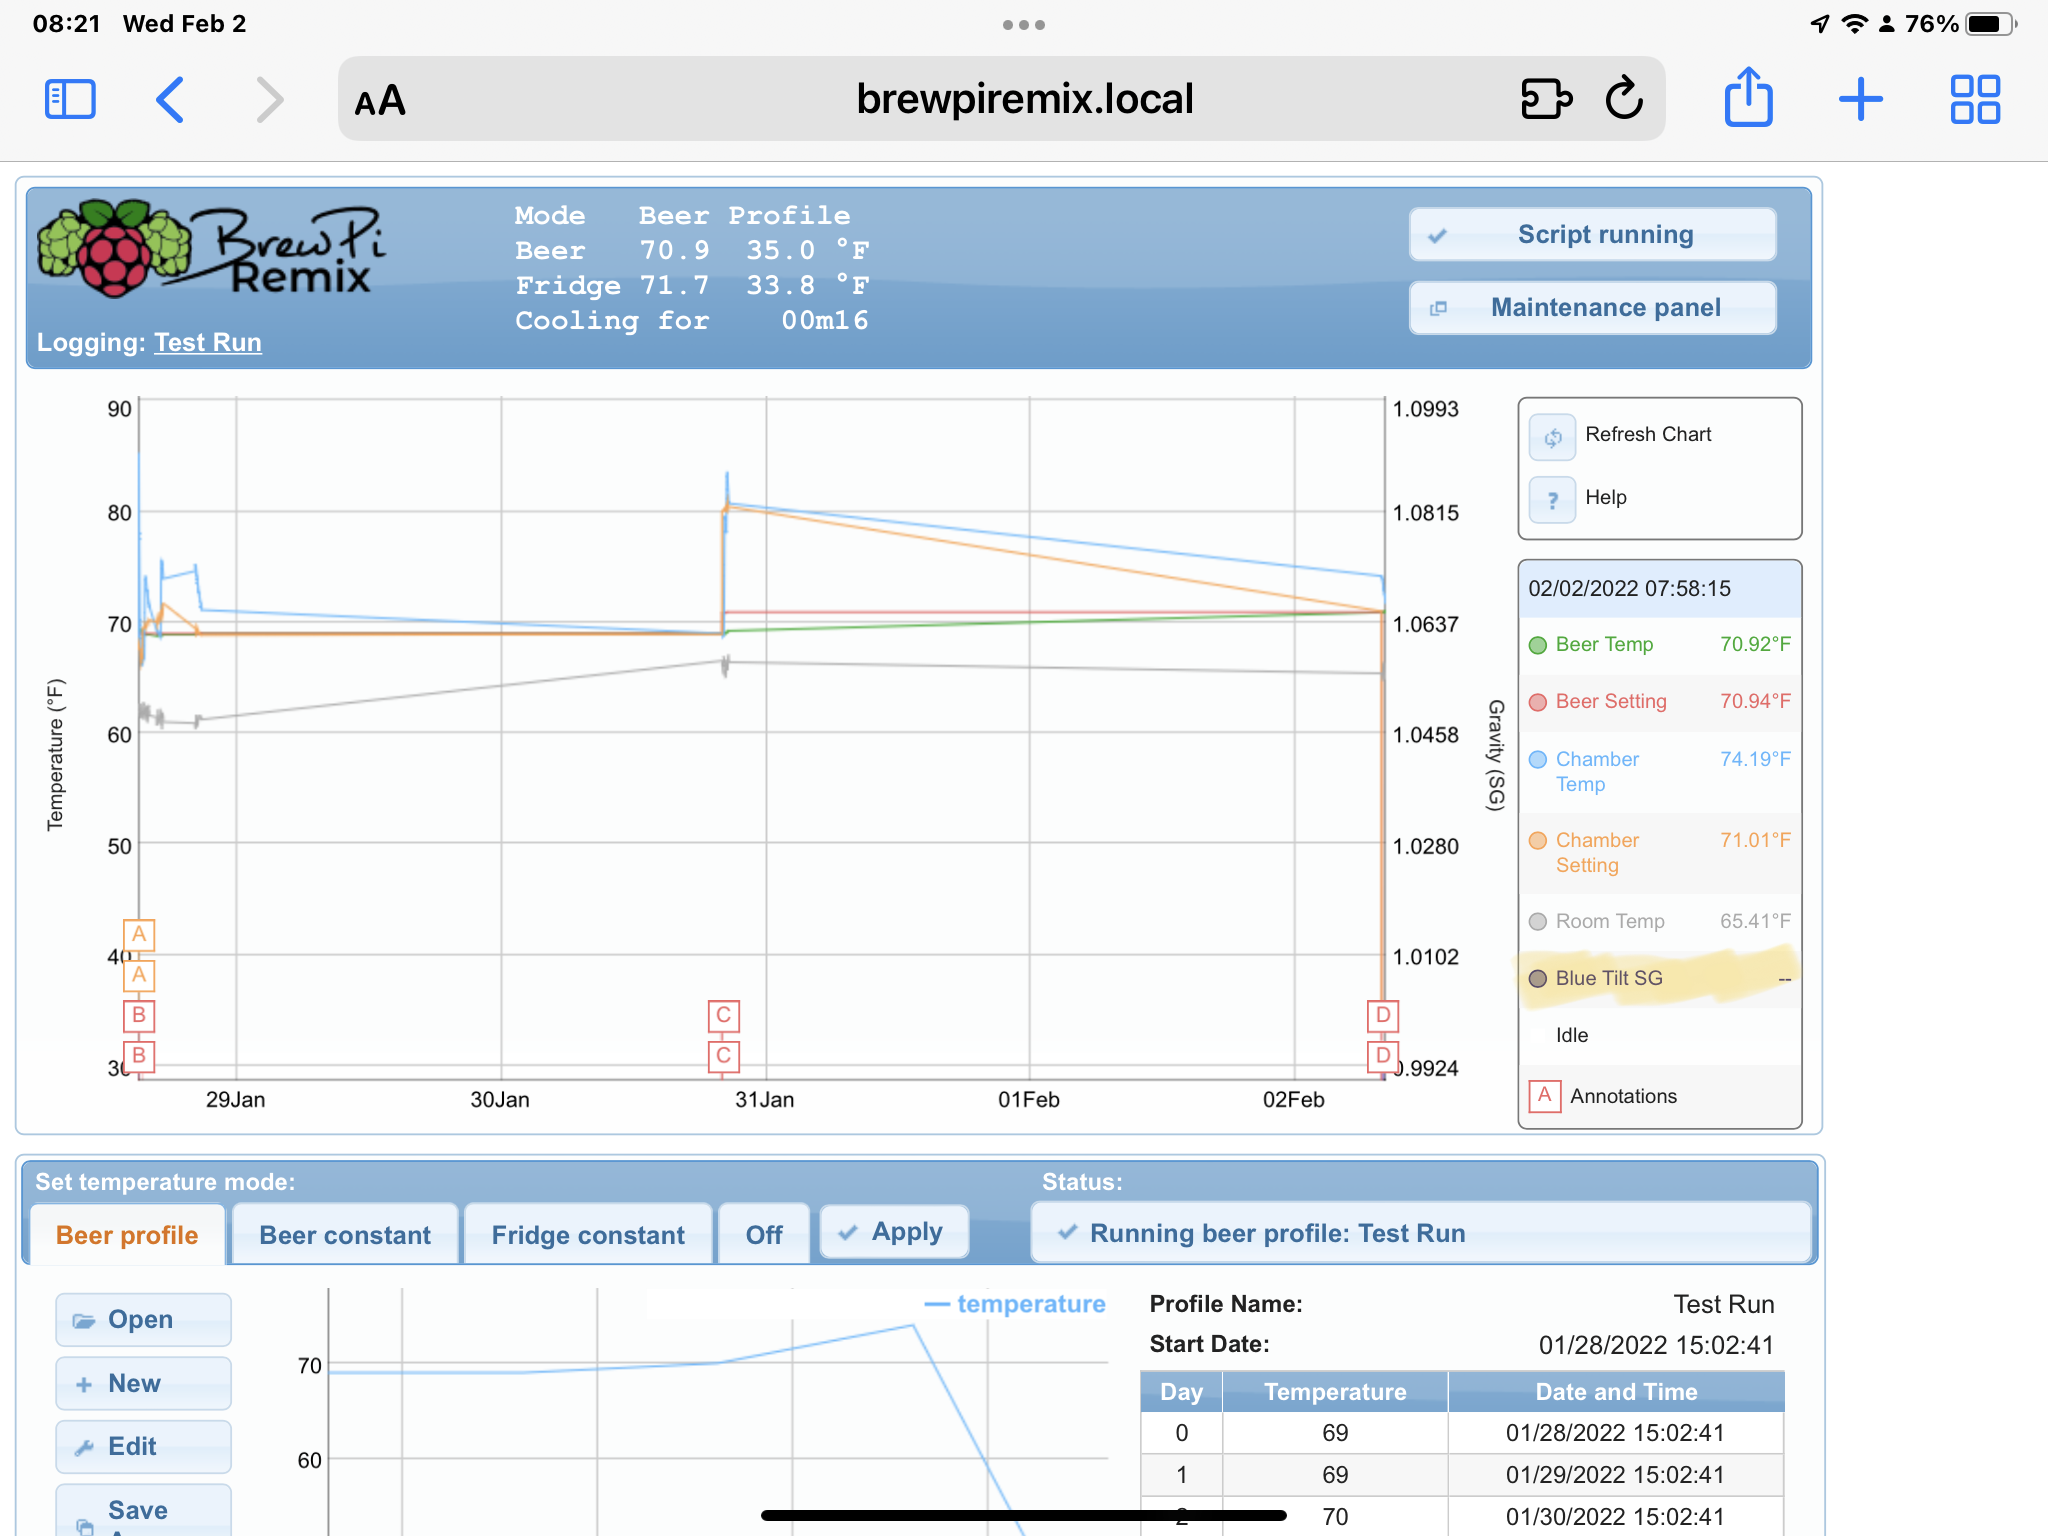2048x1536 pixels.
Task: Go back to the previous page
Action: pos(170,99)
